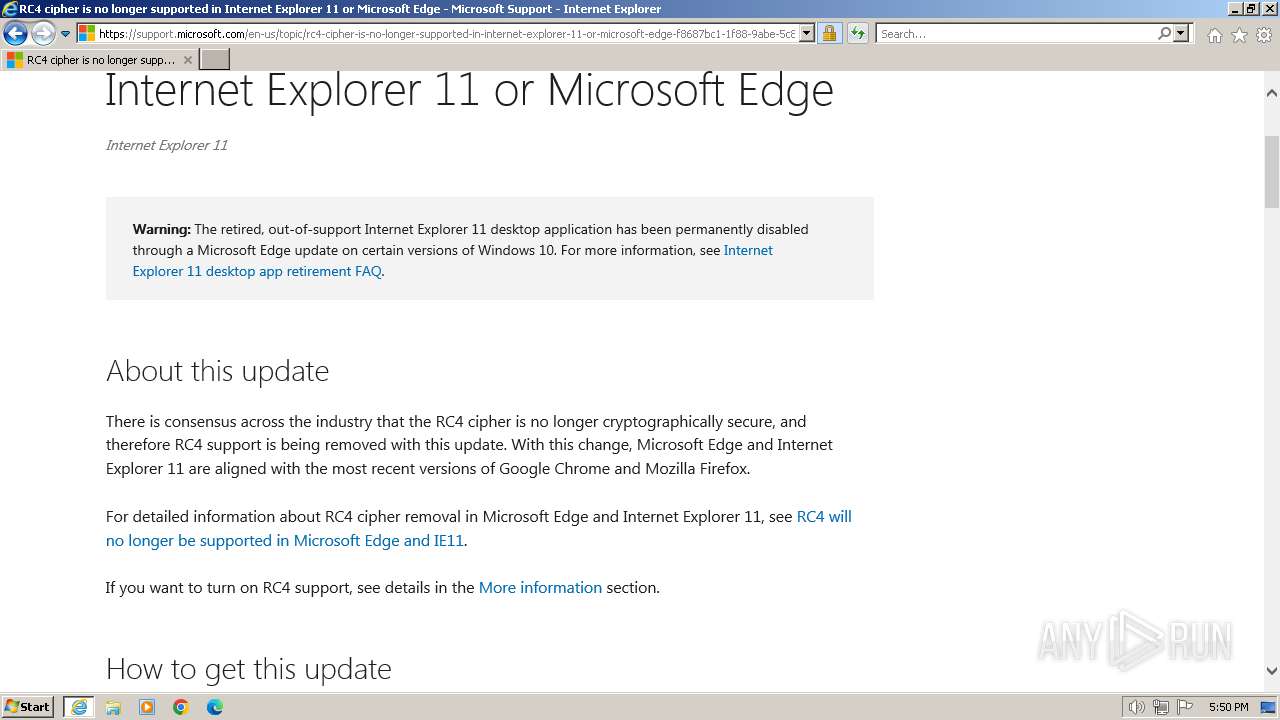1280x720 pixels.
Task: Click the page scrollbar up arrow
Action: pyautogui.click(x=1271, y=93)
